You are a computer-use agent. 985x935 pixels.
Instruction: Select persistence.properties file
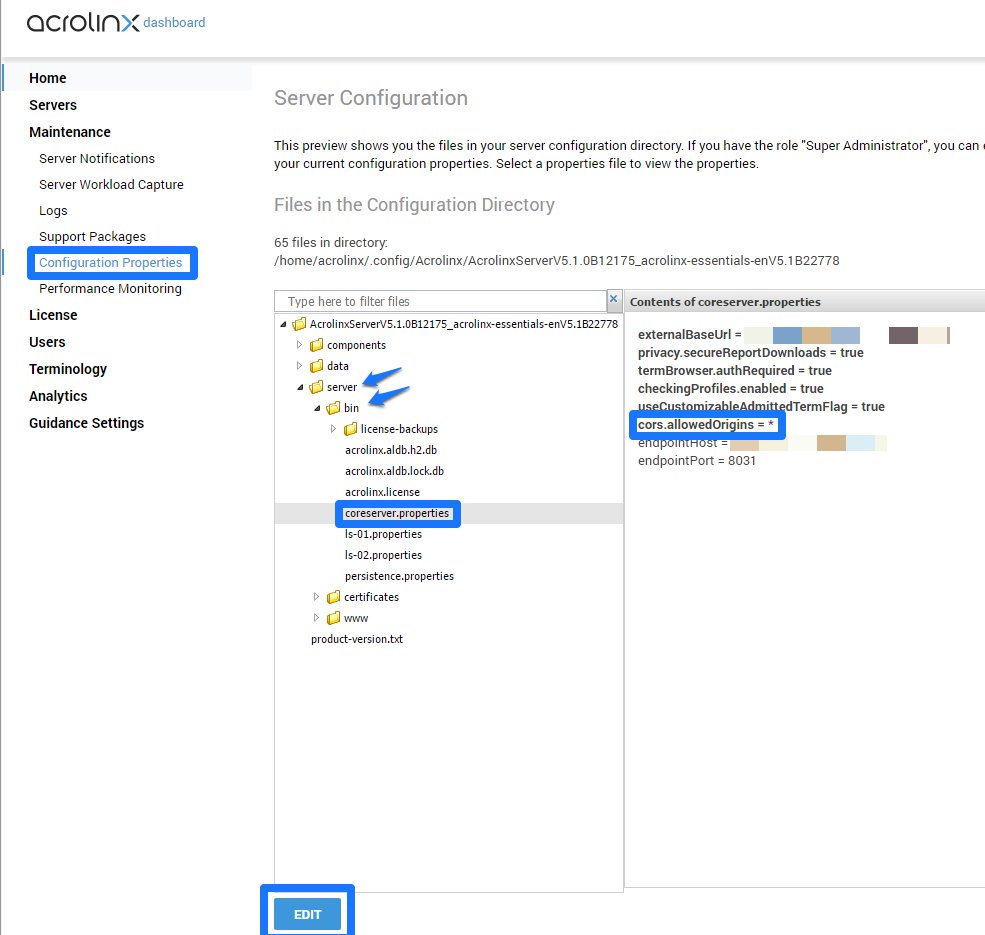click(x=399, y=576)
